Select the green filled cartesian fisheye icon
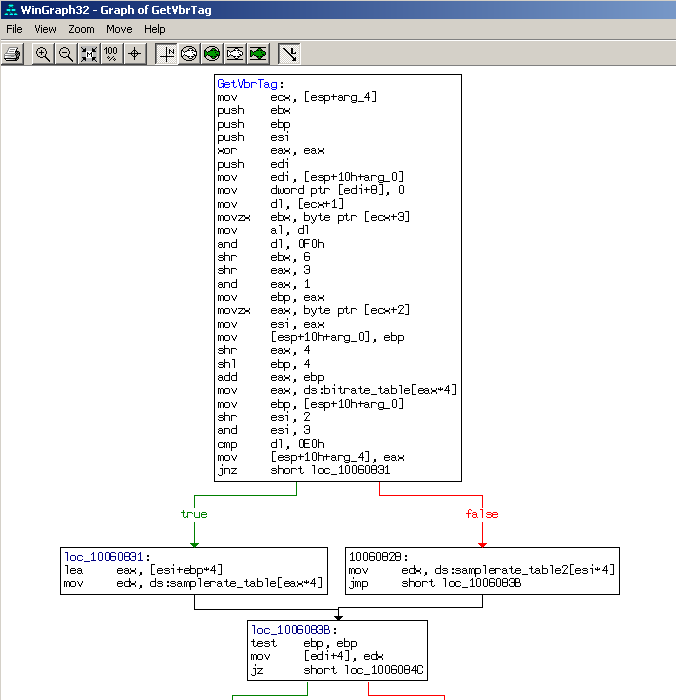Viewport: 676px width, 700px height. click(258, 53)
